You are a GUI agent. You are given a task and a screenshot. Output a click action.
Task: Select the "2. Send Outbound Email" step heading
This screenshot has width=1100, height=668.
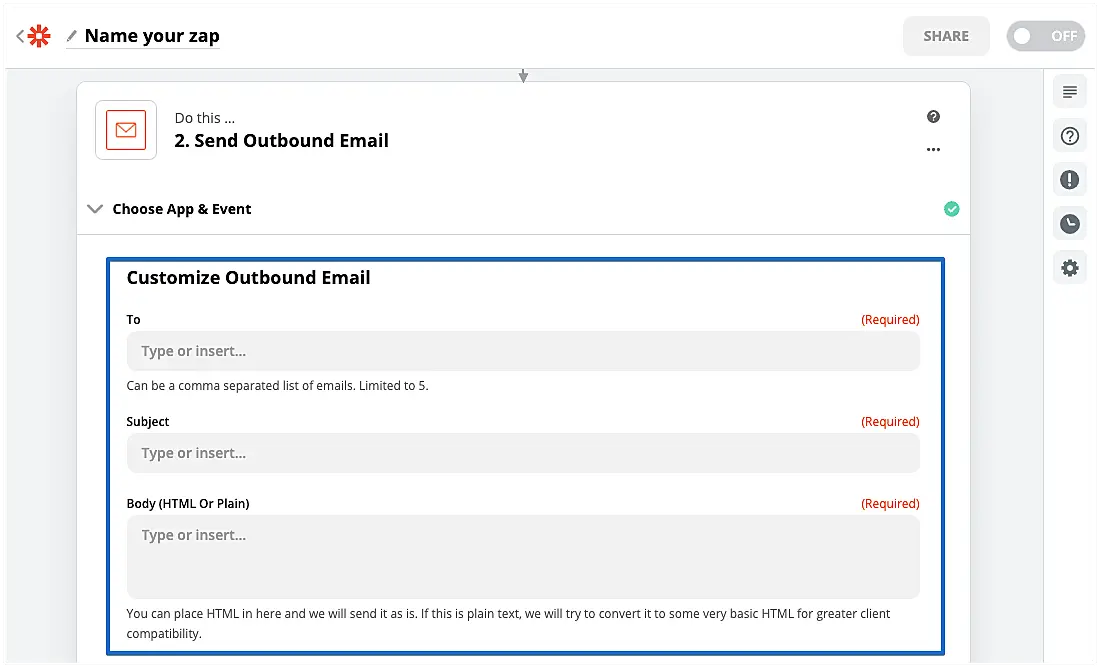pos(281,141)
